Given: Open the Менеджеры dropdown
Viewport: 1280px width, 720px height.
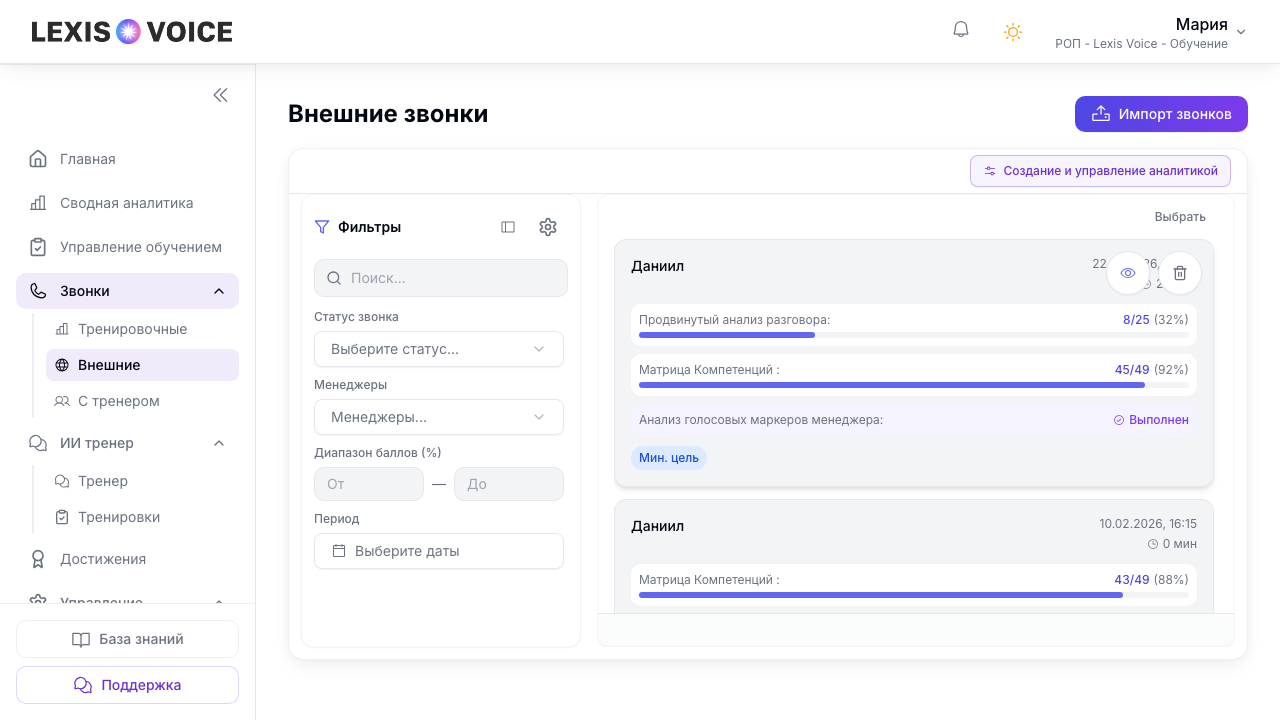Looking at the screenshot, I should tap(439, 417).
